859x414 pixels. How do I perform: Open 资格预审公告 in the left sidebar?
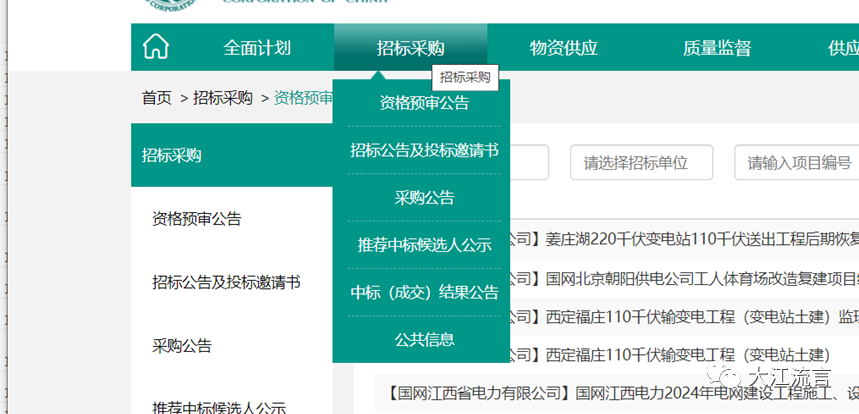pyautogui.click(x=197, y=219)
